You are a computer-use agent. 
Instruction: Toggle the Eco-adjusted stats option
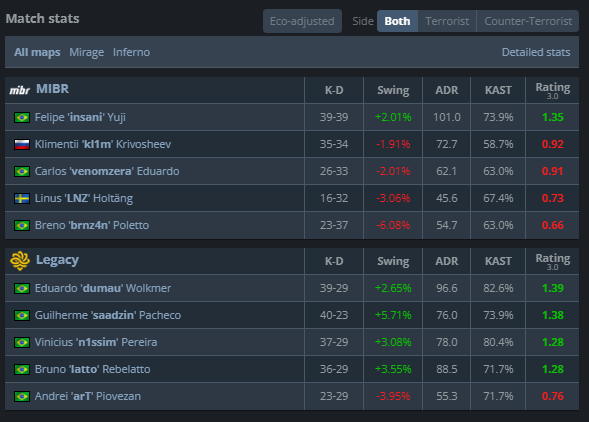pos(302,21)
